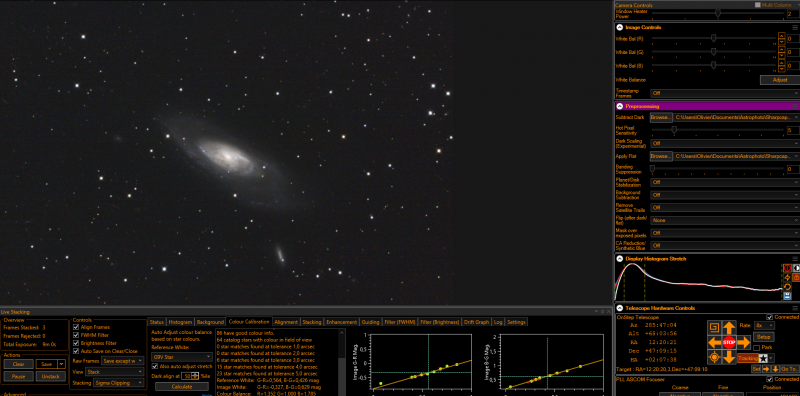
Task: Click the orange lock icon in histogram panel
Action: click(796, 278)
